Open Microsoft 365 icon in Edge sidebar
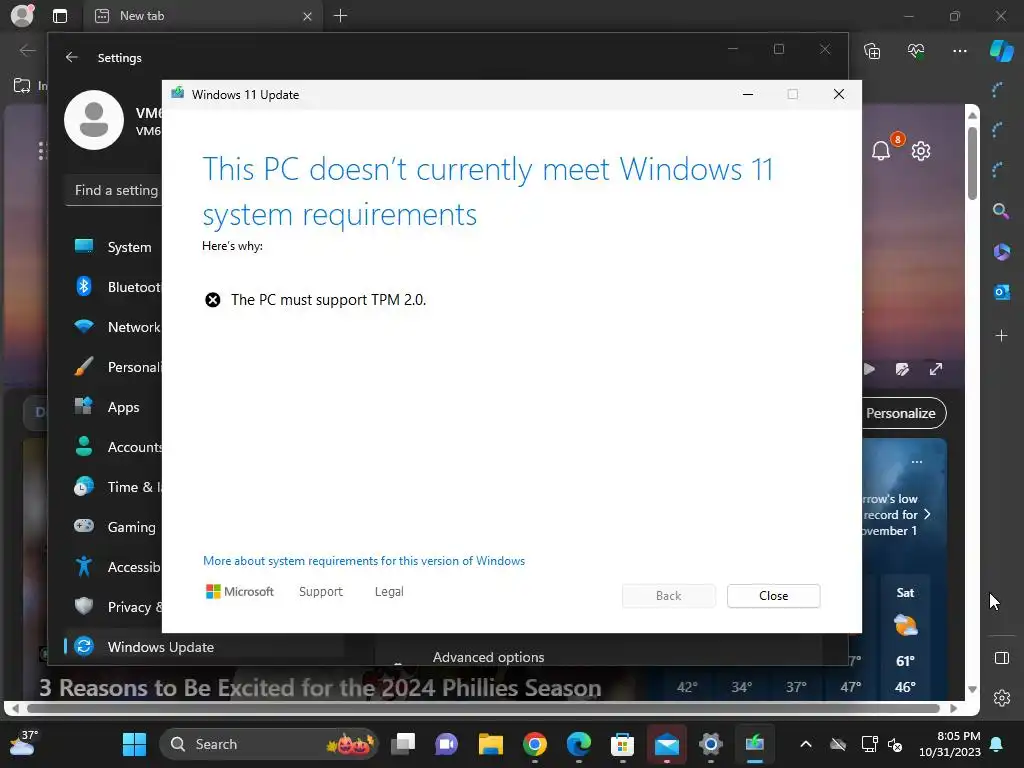The width and height of the screenshot is (1024, 768). (x=1001, y=251)
